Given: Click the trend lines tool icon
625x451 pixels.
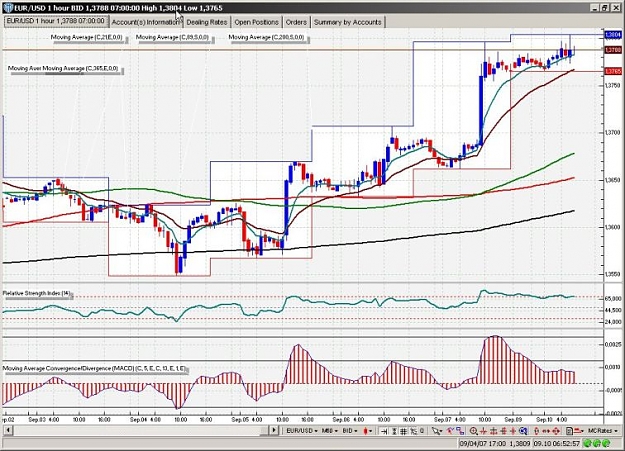Looking at the screenshot, I should [414, 431].
